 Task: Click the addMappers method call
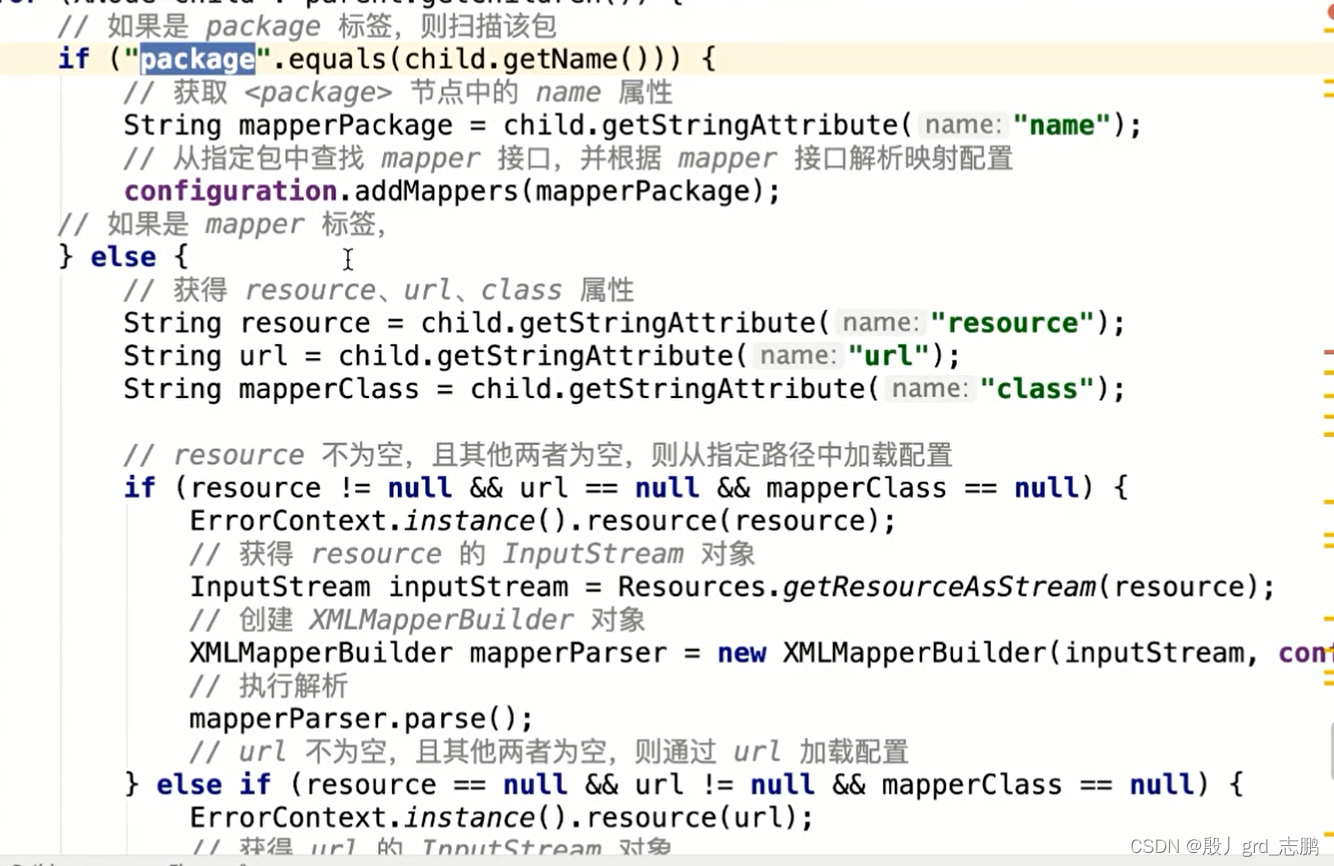[x=437, y=191]
